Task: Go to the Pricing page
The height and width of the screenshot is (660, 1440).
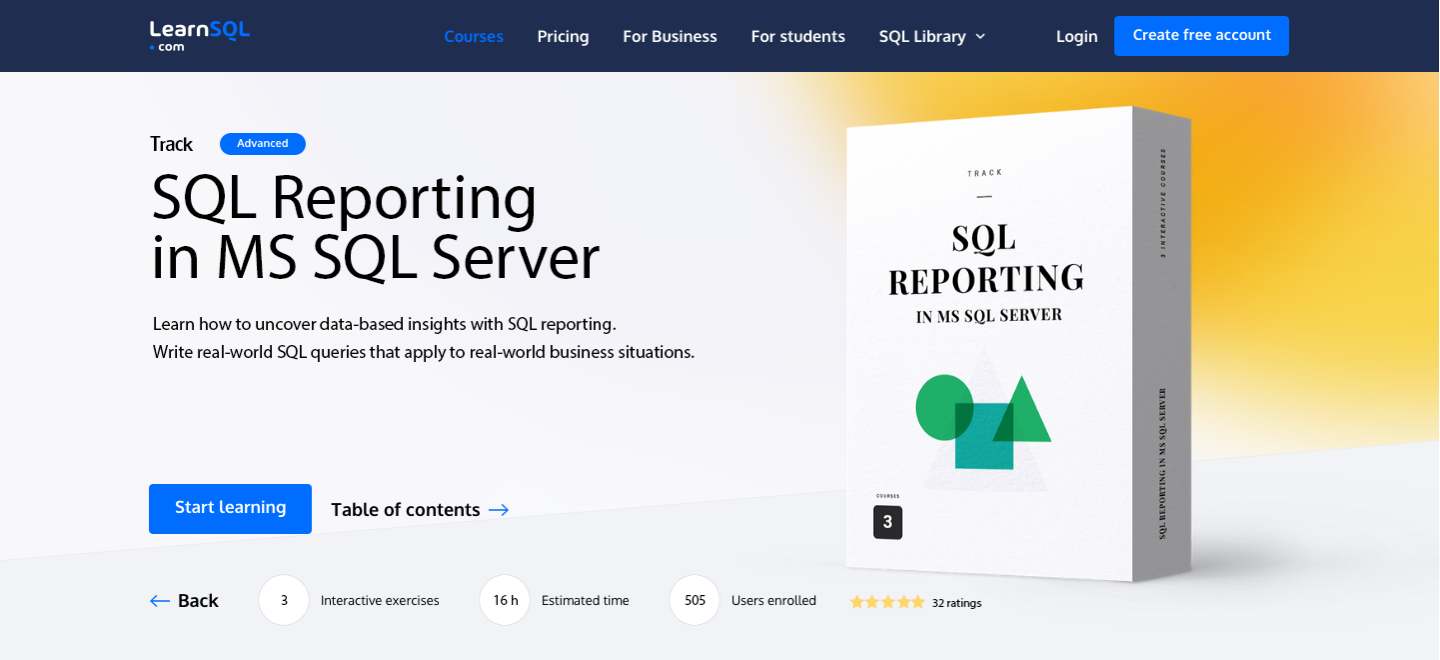Action: point(563,36)
